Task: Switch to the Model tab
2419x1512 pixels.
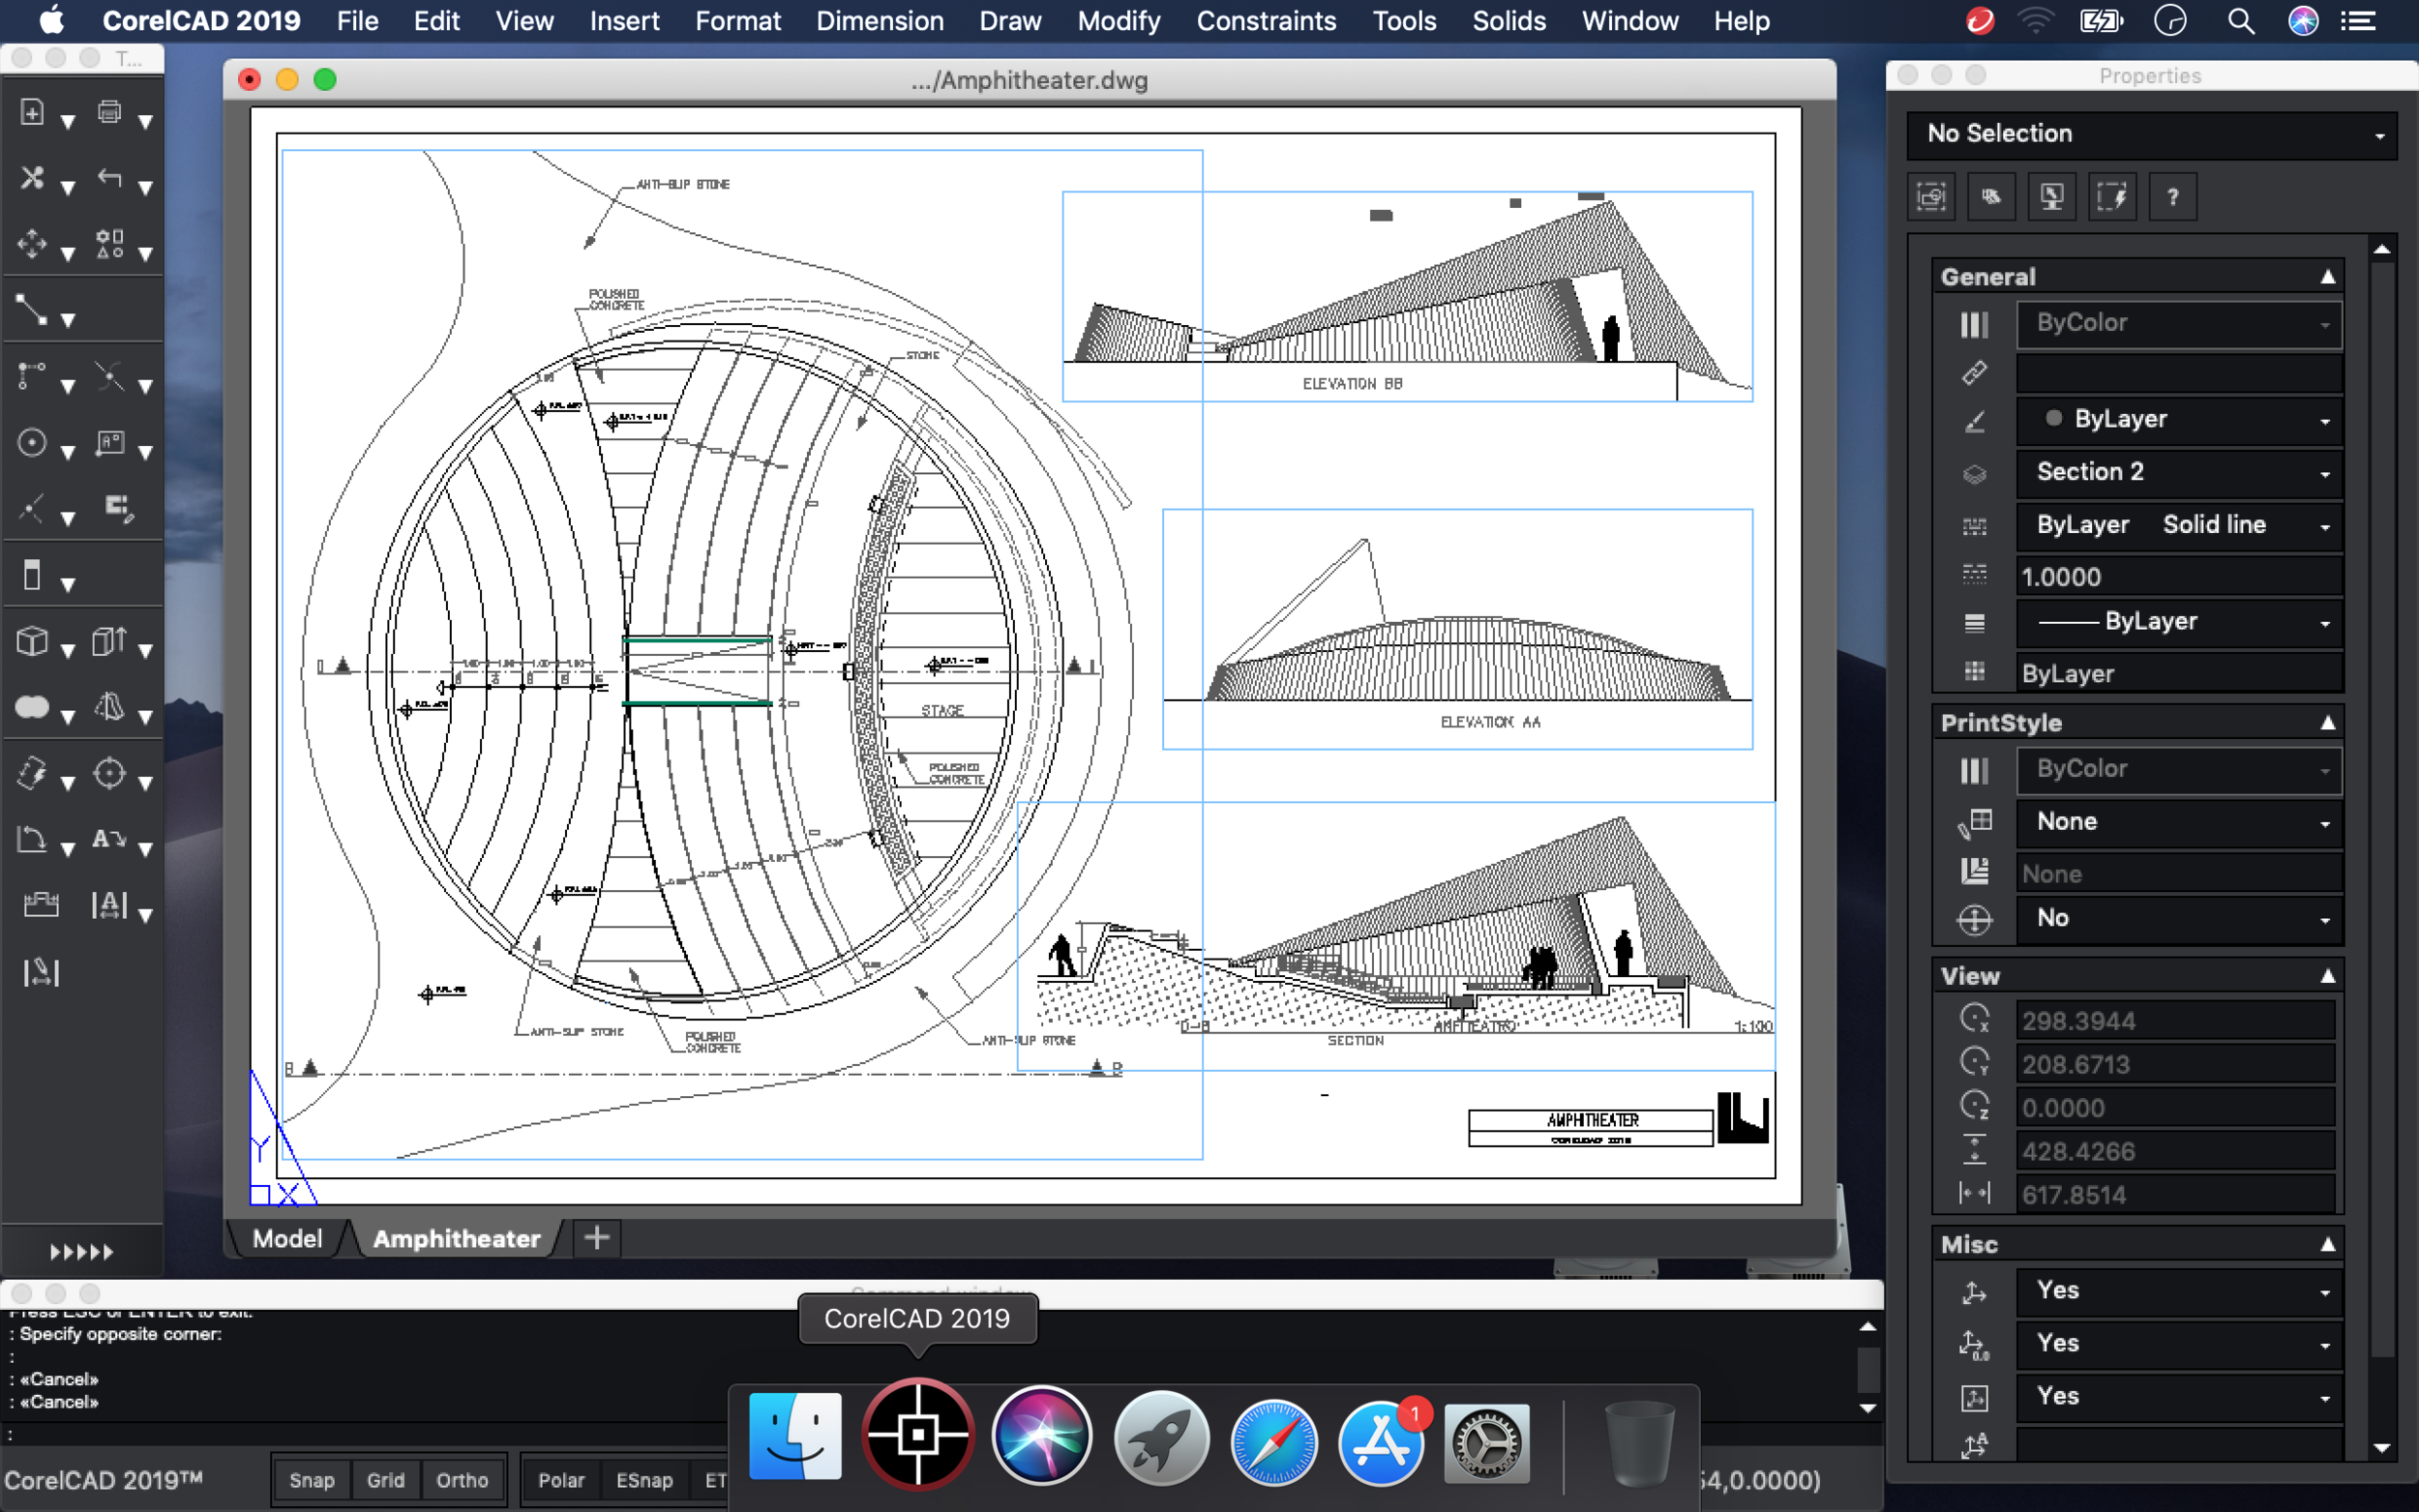Action: [287, 1236]
